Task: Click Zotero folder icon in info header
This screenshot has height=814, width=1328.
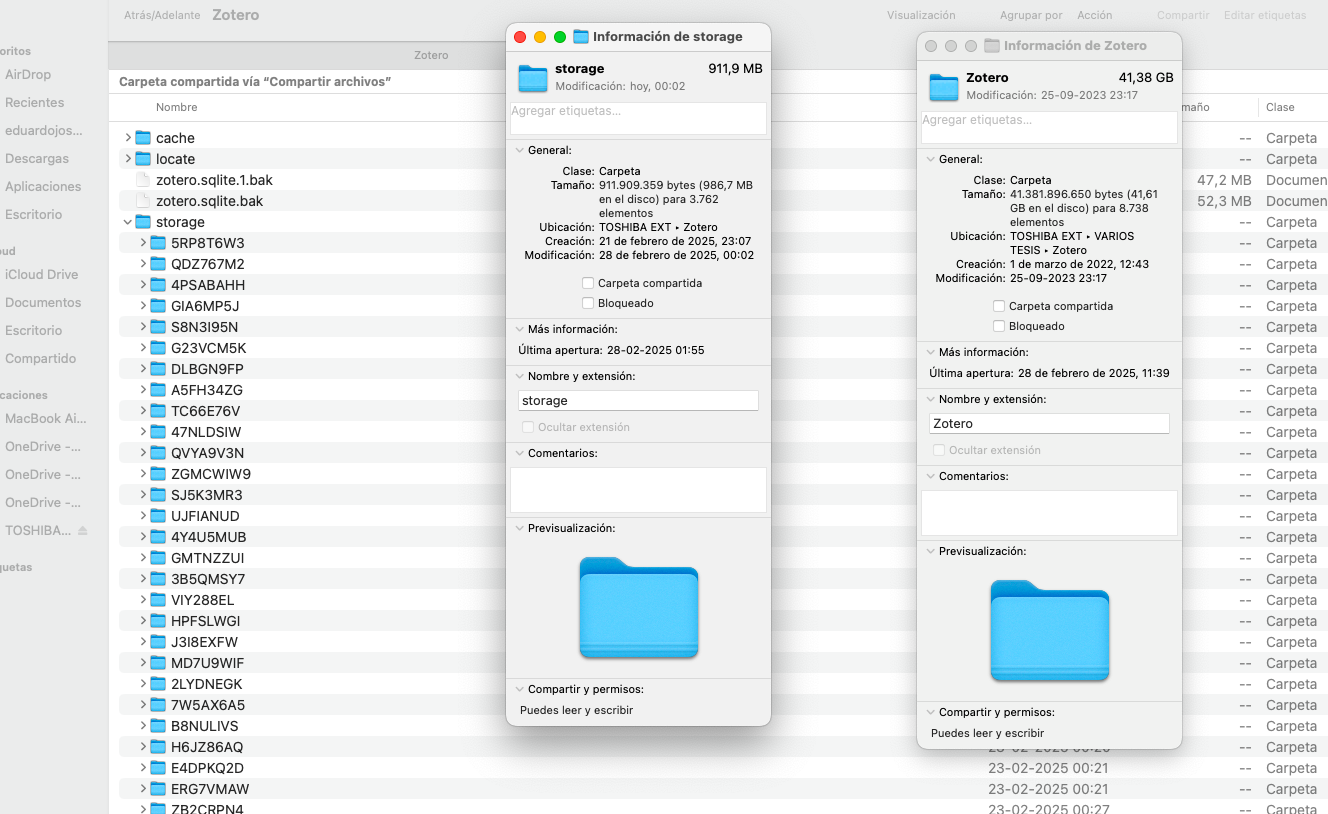Action: [x=944, y=86]
